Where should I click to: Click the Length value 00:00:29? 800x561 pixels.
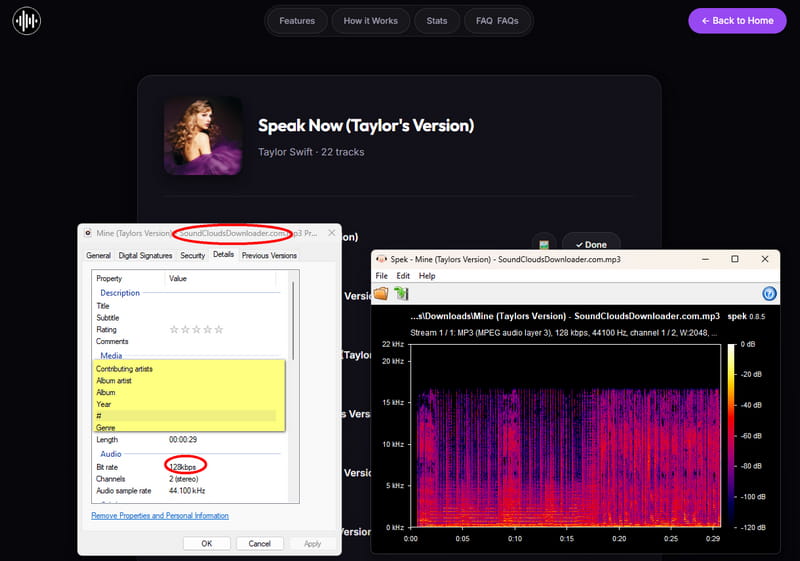point(183,439)
